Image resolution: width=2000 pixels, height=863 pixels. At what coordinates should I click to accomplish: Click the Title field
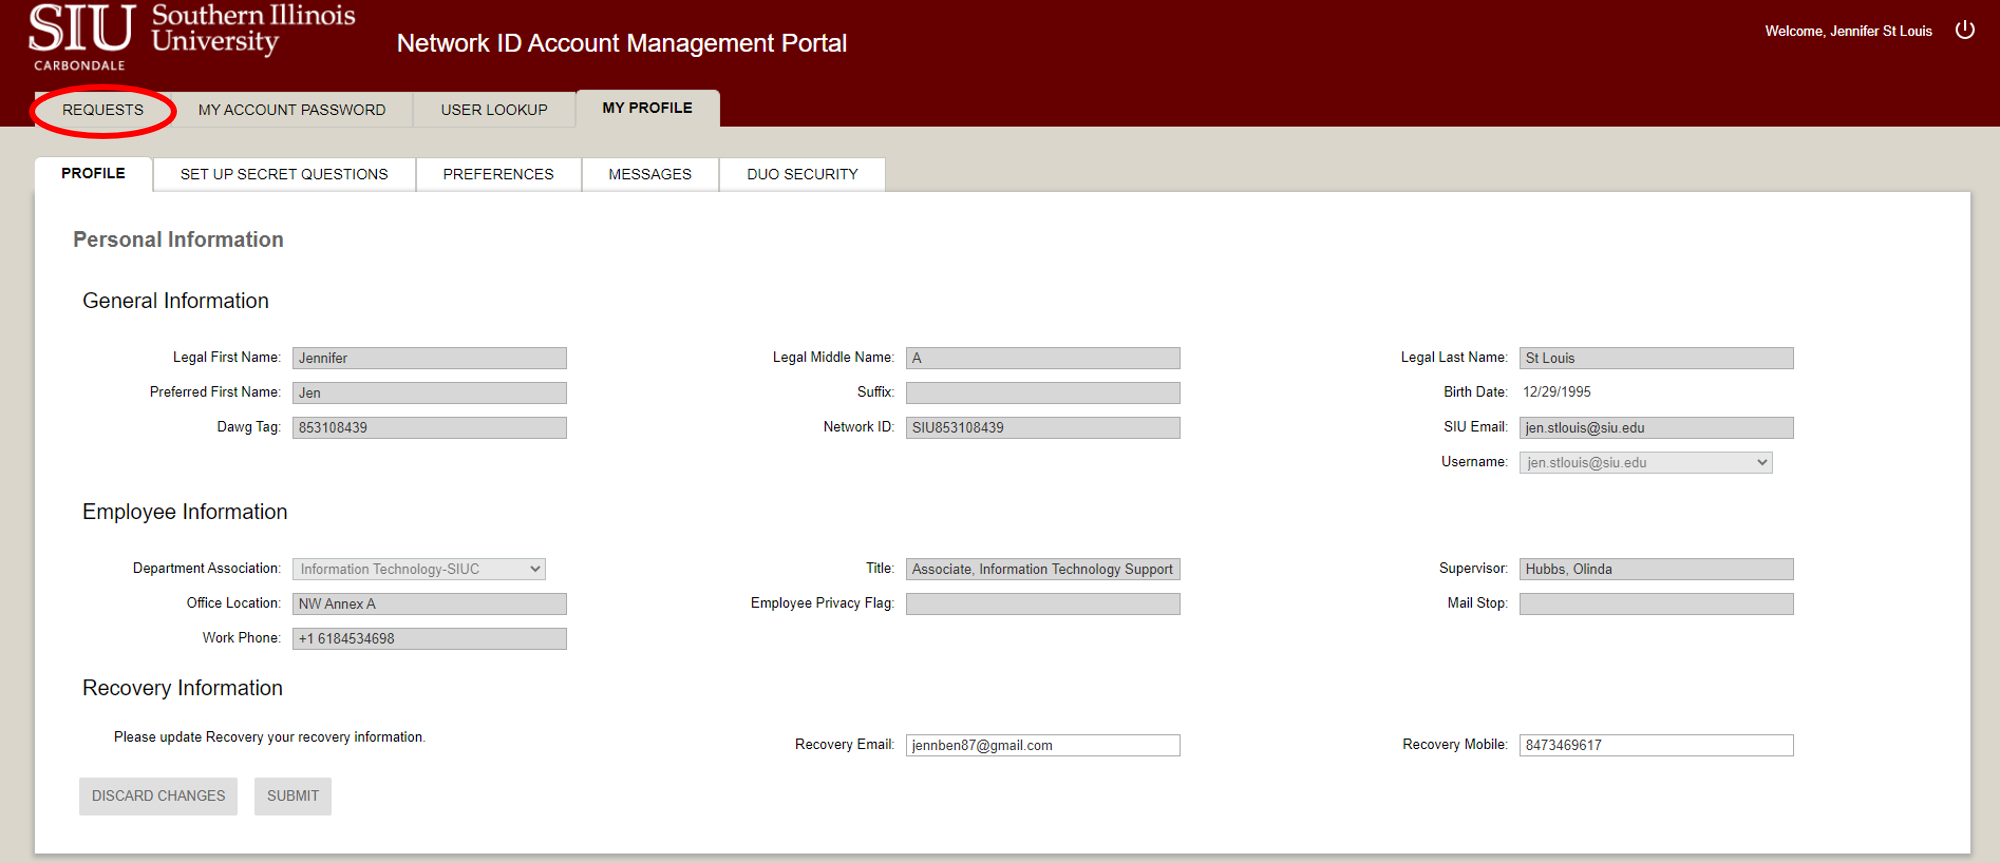tap(1043, 569)
